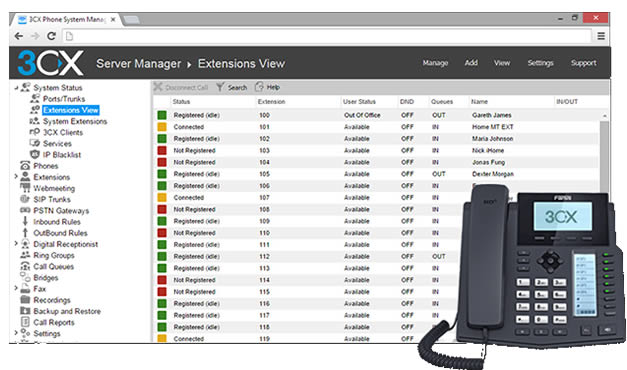The width and height of the screenshot is (627, 370).
Task: Select the 3CX Phone System browser tab
Action: [67, 19]
